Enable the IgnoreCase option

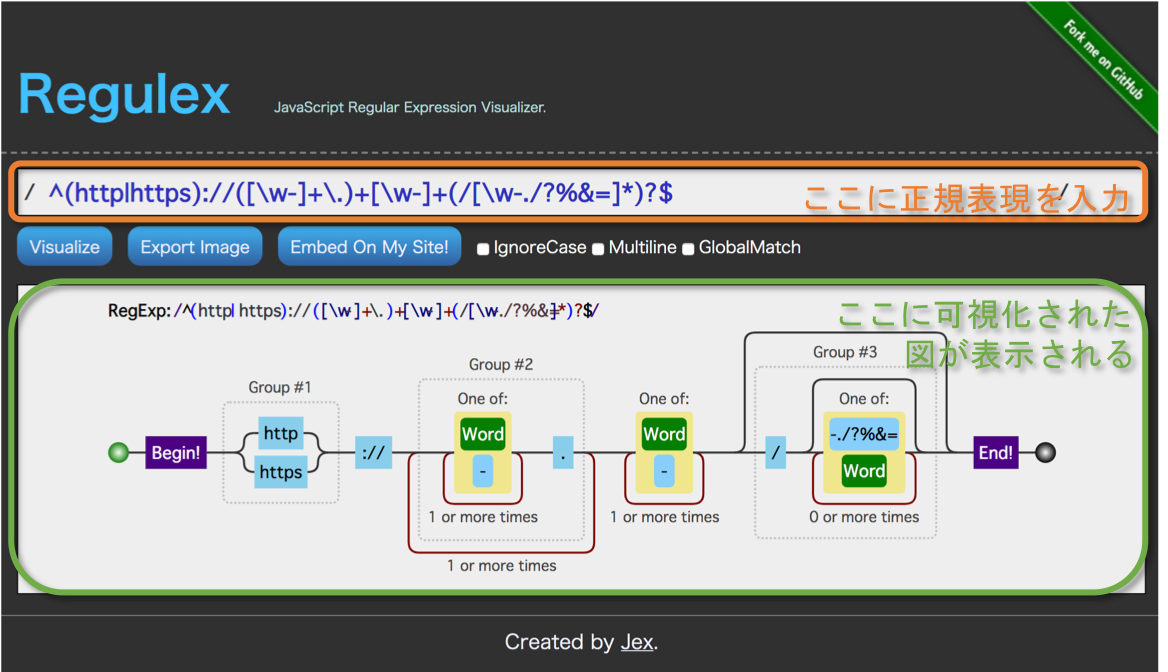(x=481, y=247)
